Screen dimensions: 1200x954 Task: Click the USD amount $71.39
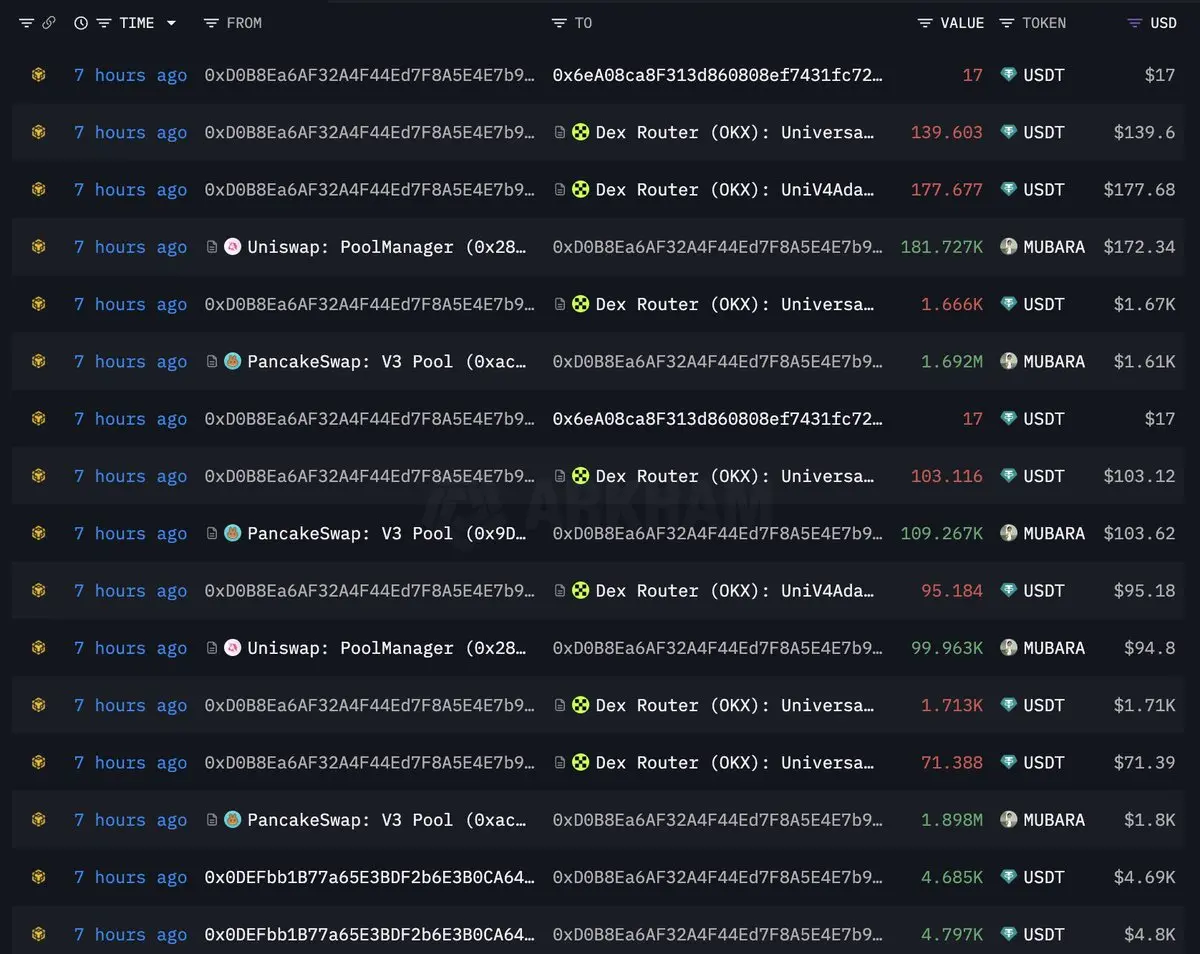(x=1144, y=762)
